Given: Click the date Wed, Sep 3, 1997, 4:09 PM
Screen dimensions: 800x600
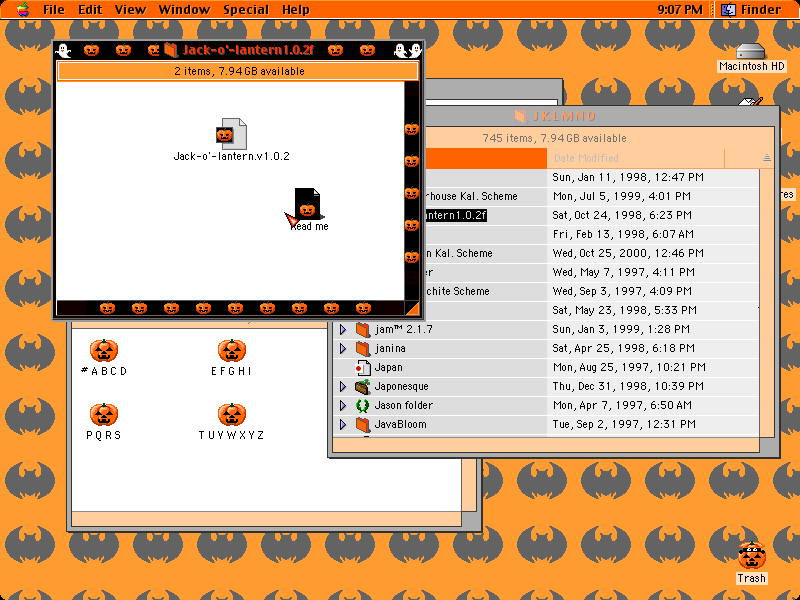Looking at the screenshot, I should point(622,291).
